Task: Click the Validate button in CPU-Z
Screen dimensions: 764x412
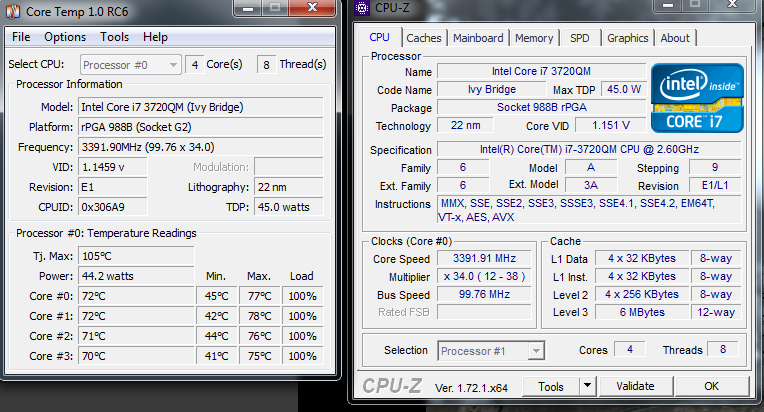Action: click(635, 386)
